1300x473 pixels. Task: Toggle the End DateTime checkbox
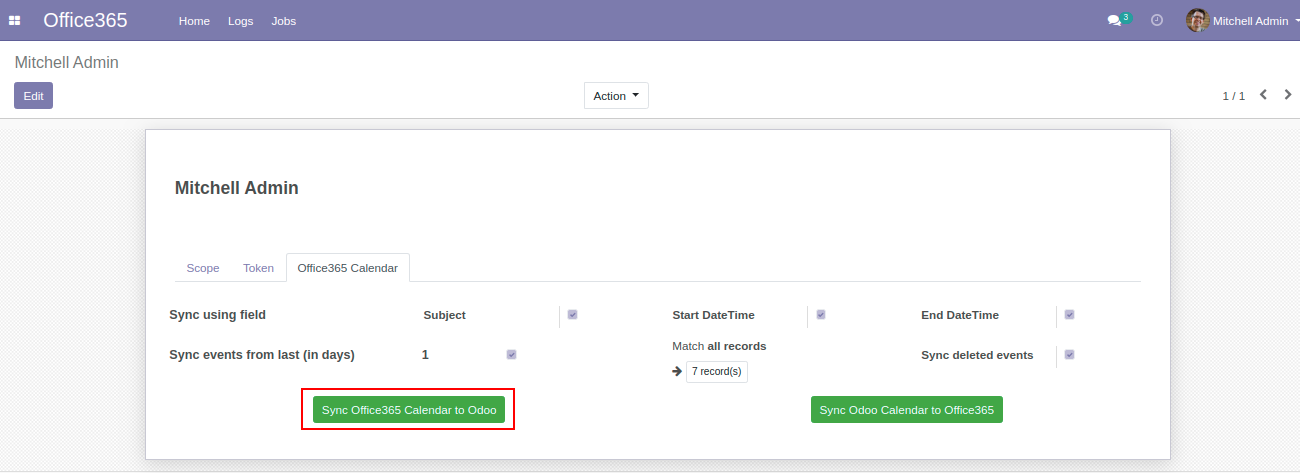pyautogui.click(x=1069, y=315)
